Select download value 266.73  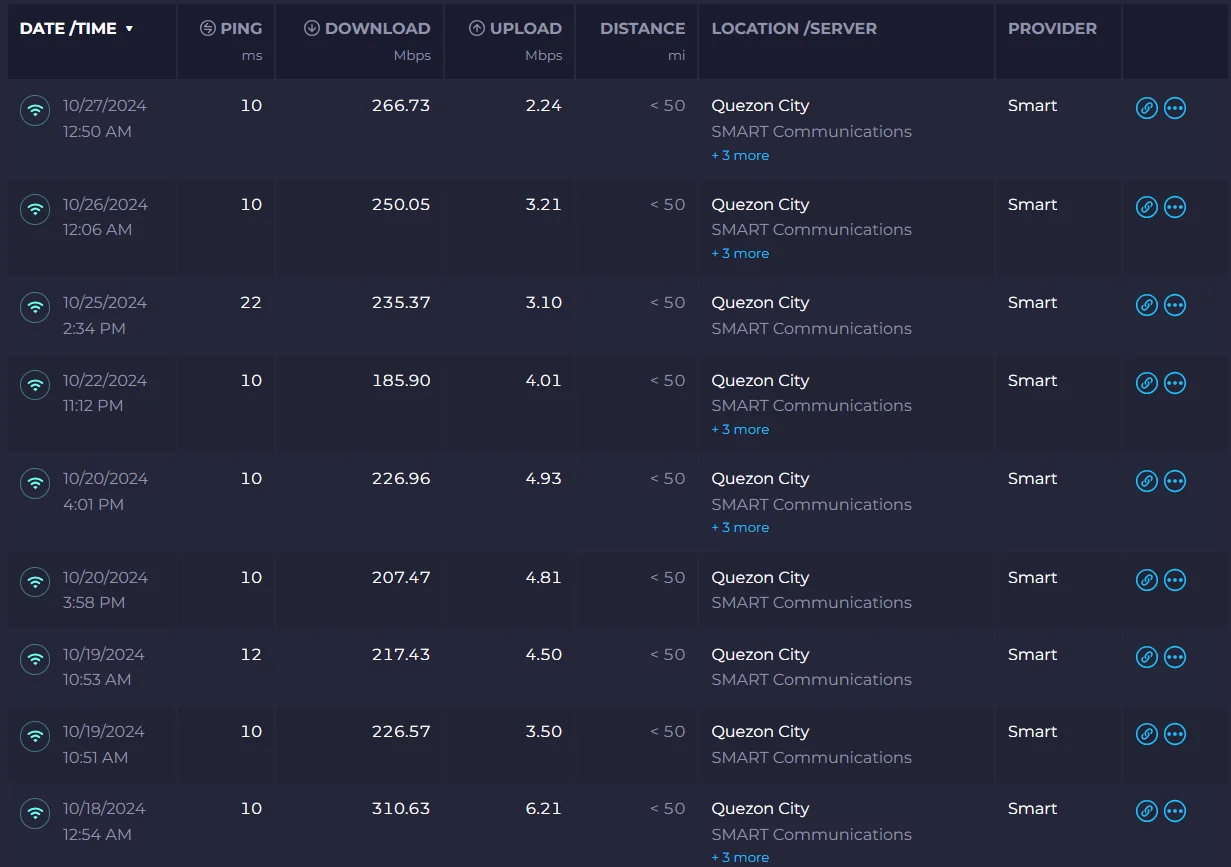pos(401,106)
